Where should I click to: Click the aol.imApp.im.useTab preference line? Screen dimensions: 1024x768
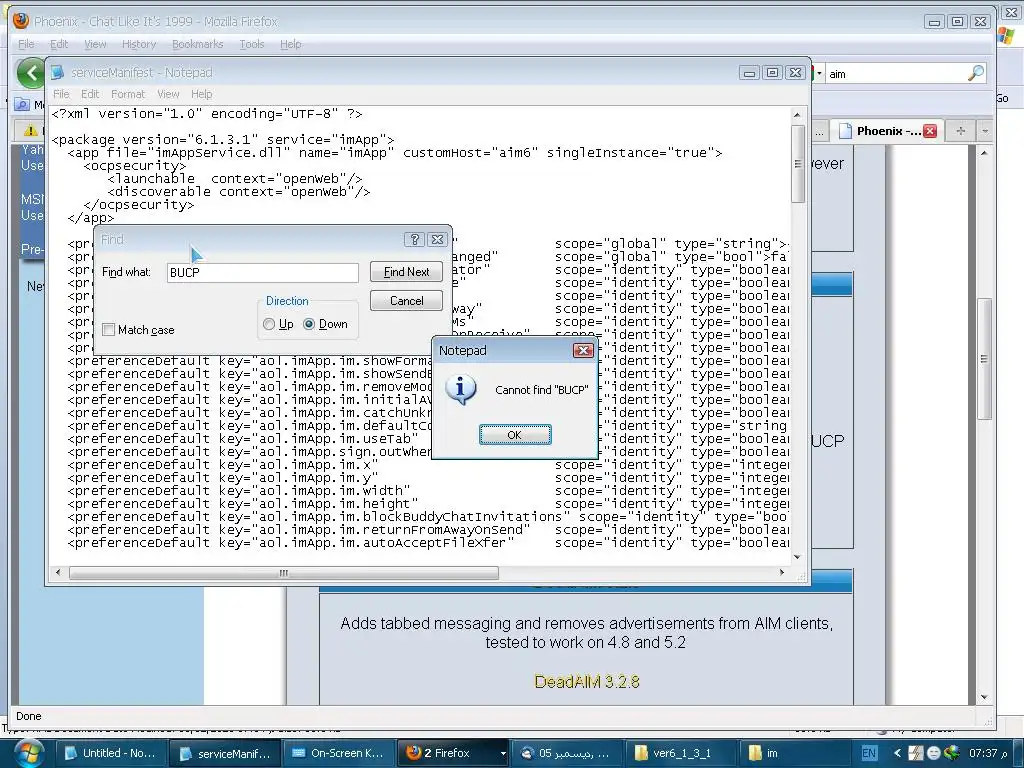click(x=428, y=439)
